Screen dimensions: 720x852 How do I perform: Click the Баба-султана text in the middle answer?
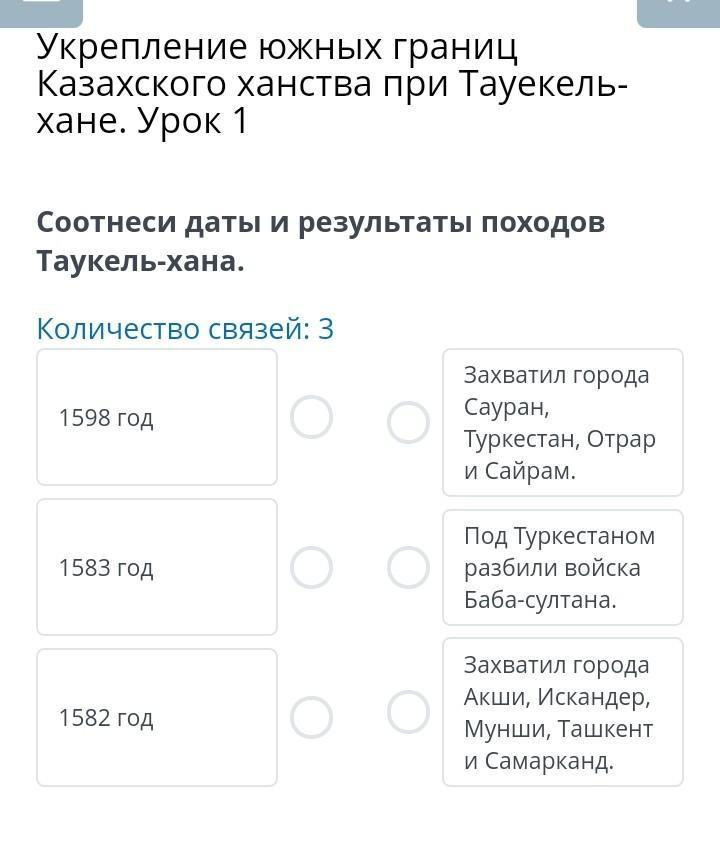click(540, 600)
